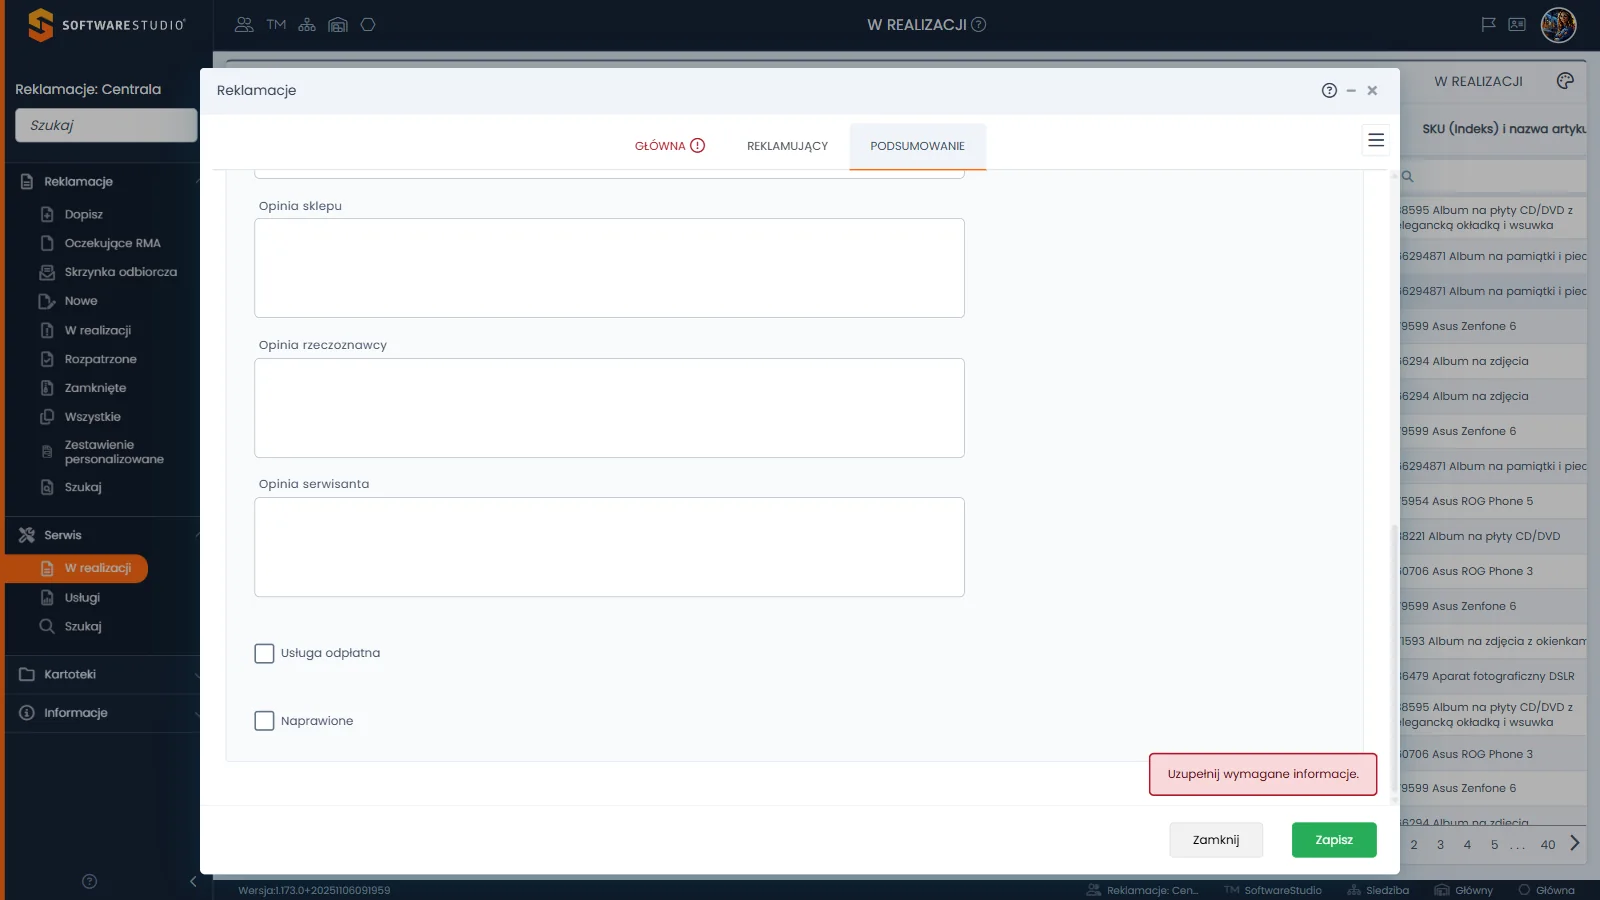Open the hamburger menu in the dialog
Image resolution: width=1600 pixels, height=900 pixels.
[1376, 140]
